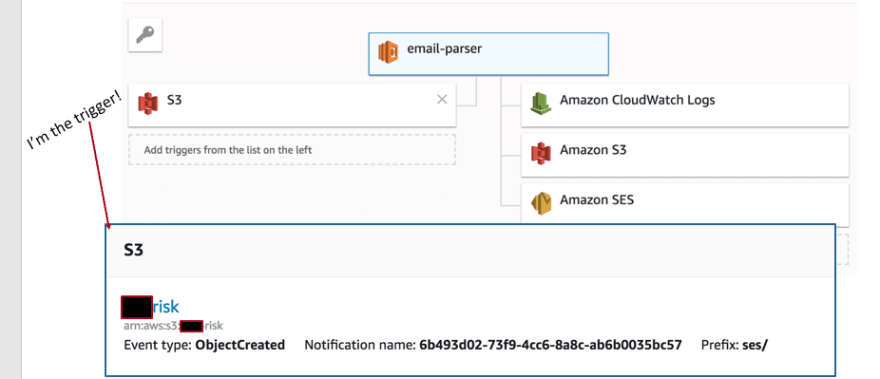
Task: Click the green CloudWatch Logs icon
Action: pos(541,103)
